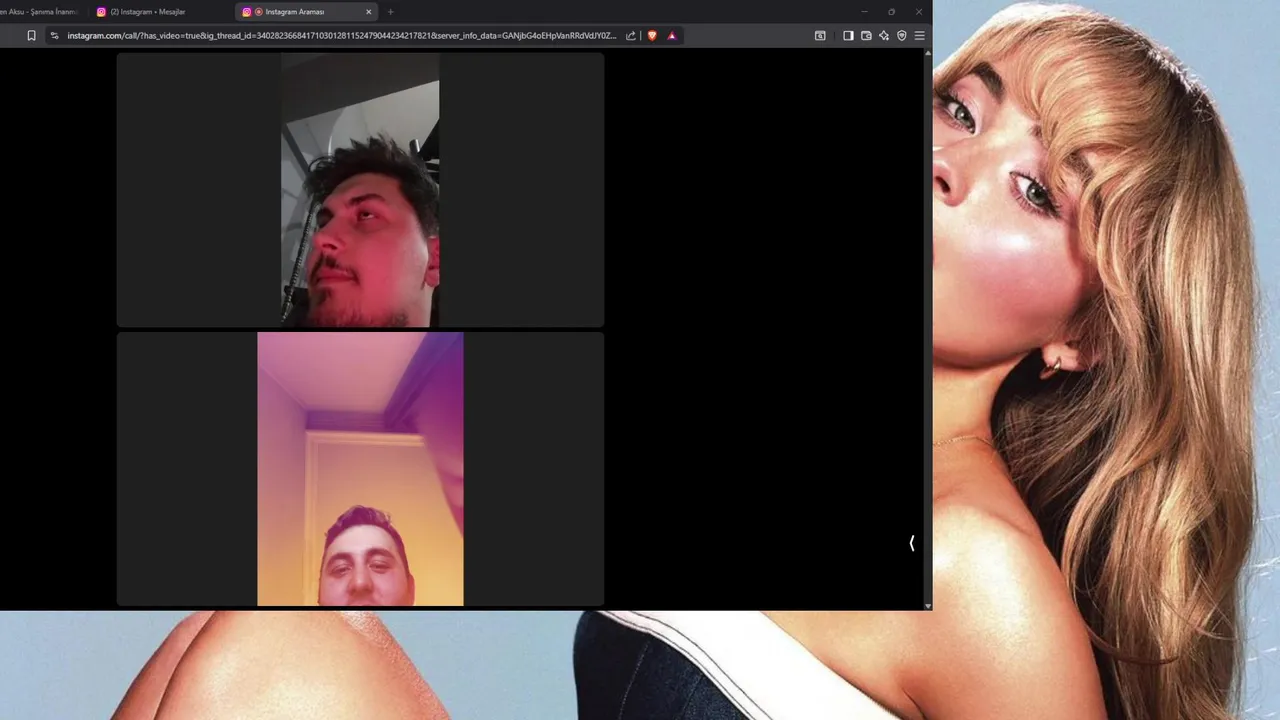The width and height of the screenshot is (1280, 720).
Task: Click the scroll-down arrow of page scrollbar
Action: (928, 605)
